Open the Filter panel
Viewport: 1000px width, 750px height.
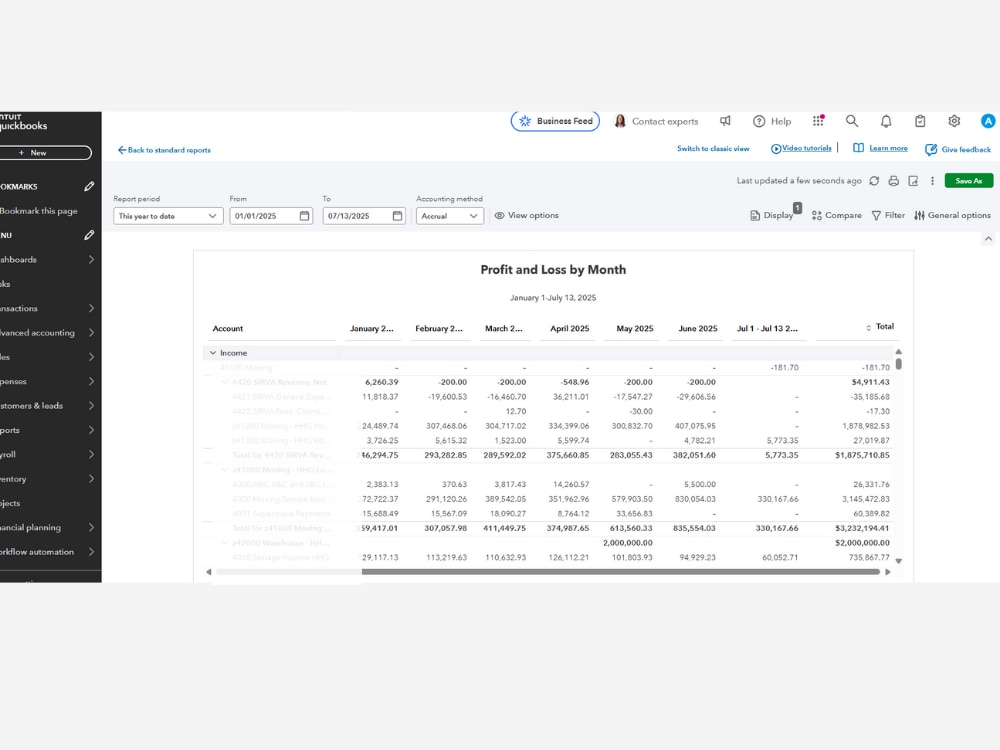point(888,216)
